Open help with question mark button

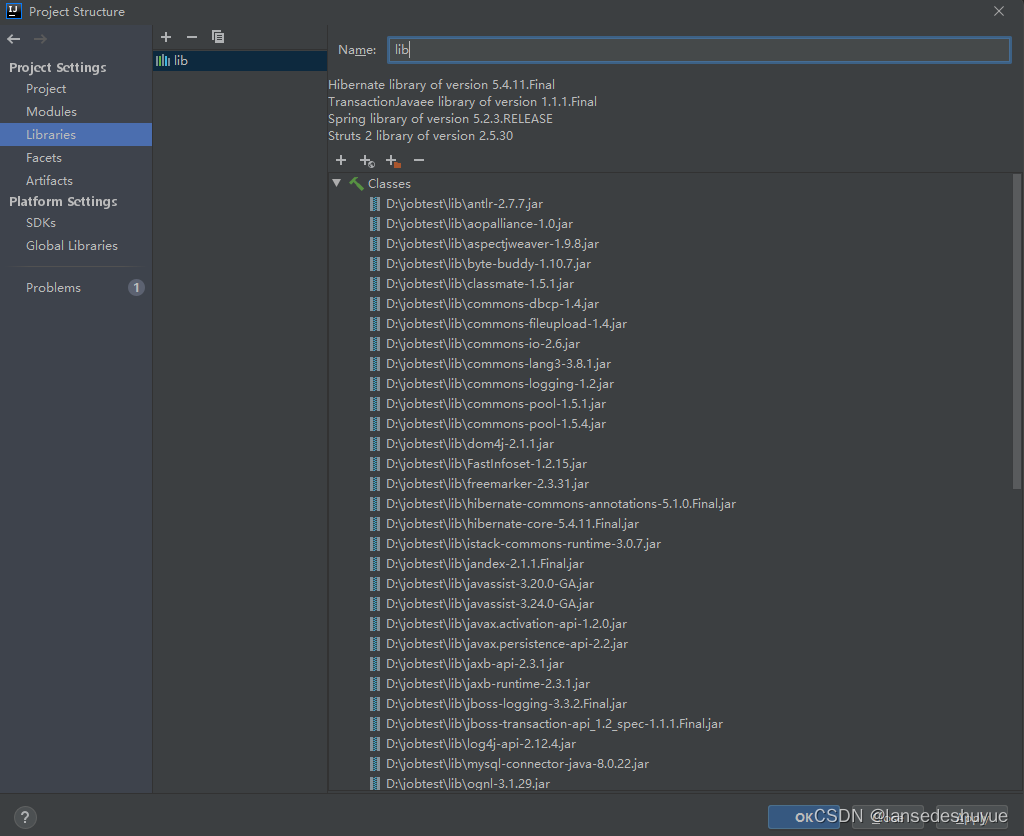25,817
